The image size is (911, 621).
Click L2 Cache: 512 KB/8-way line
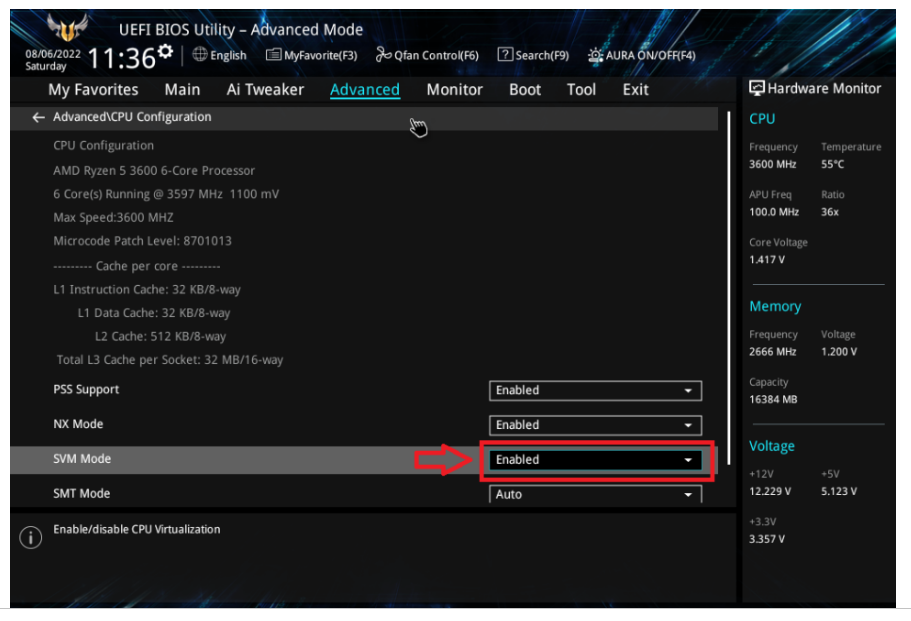click(x=160, y=337)
